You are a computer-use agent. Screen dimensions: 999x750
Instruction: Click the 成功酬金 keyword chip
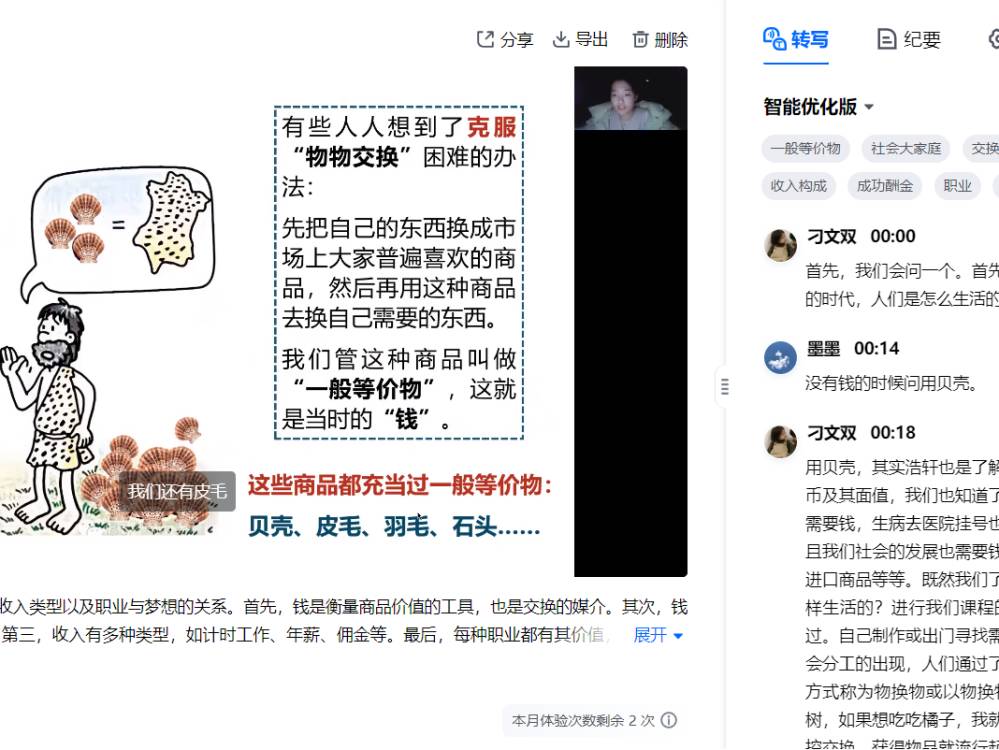884,186
